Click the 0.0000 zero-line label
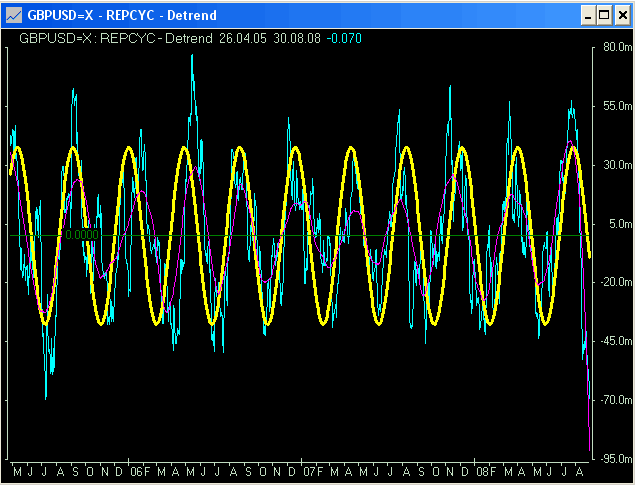The height and width of the screenshot is (485, 635). [82, 235]
